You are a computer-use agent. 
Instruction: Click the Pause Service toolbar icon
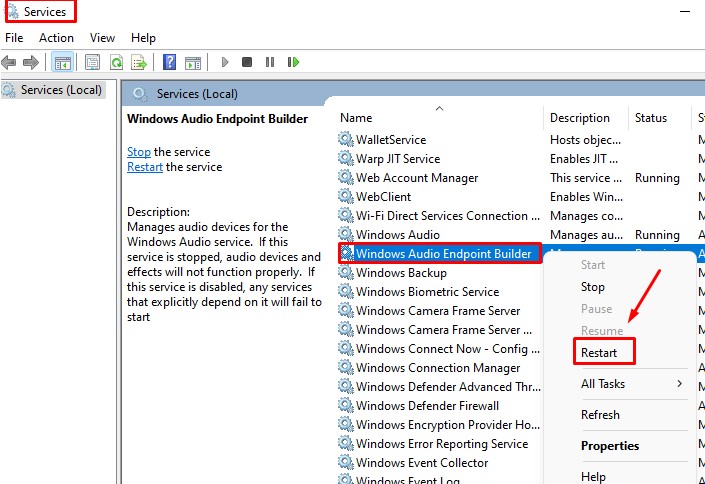[270, 62]
